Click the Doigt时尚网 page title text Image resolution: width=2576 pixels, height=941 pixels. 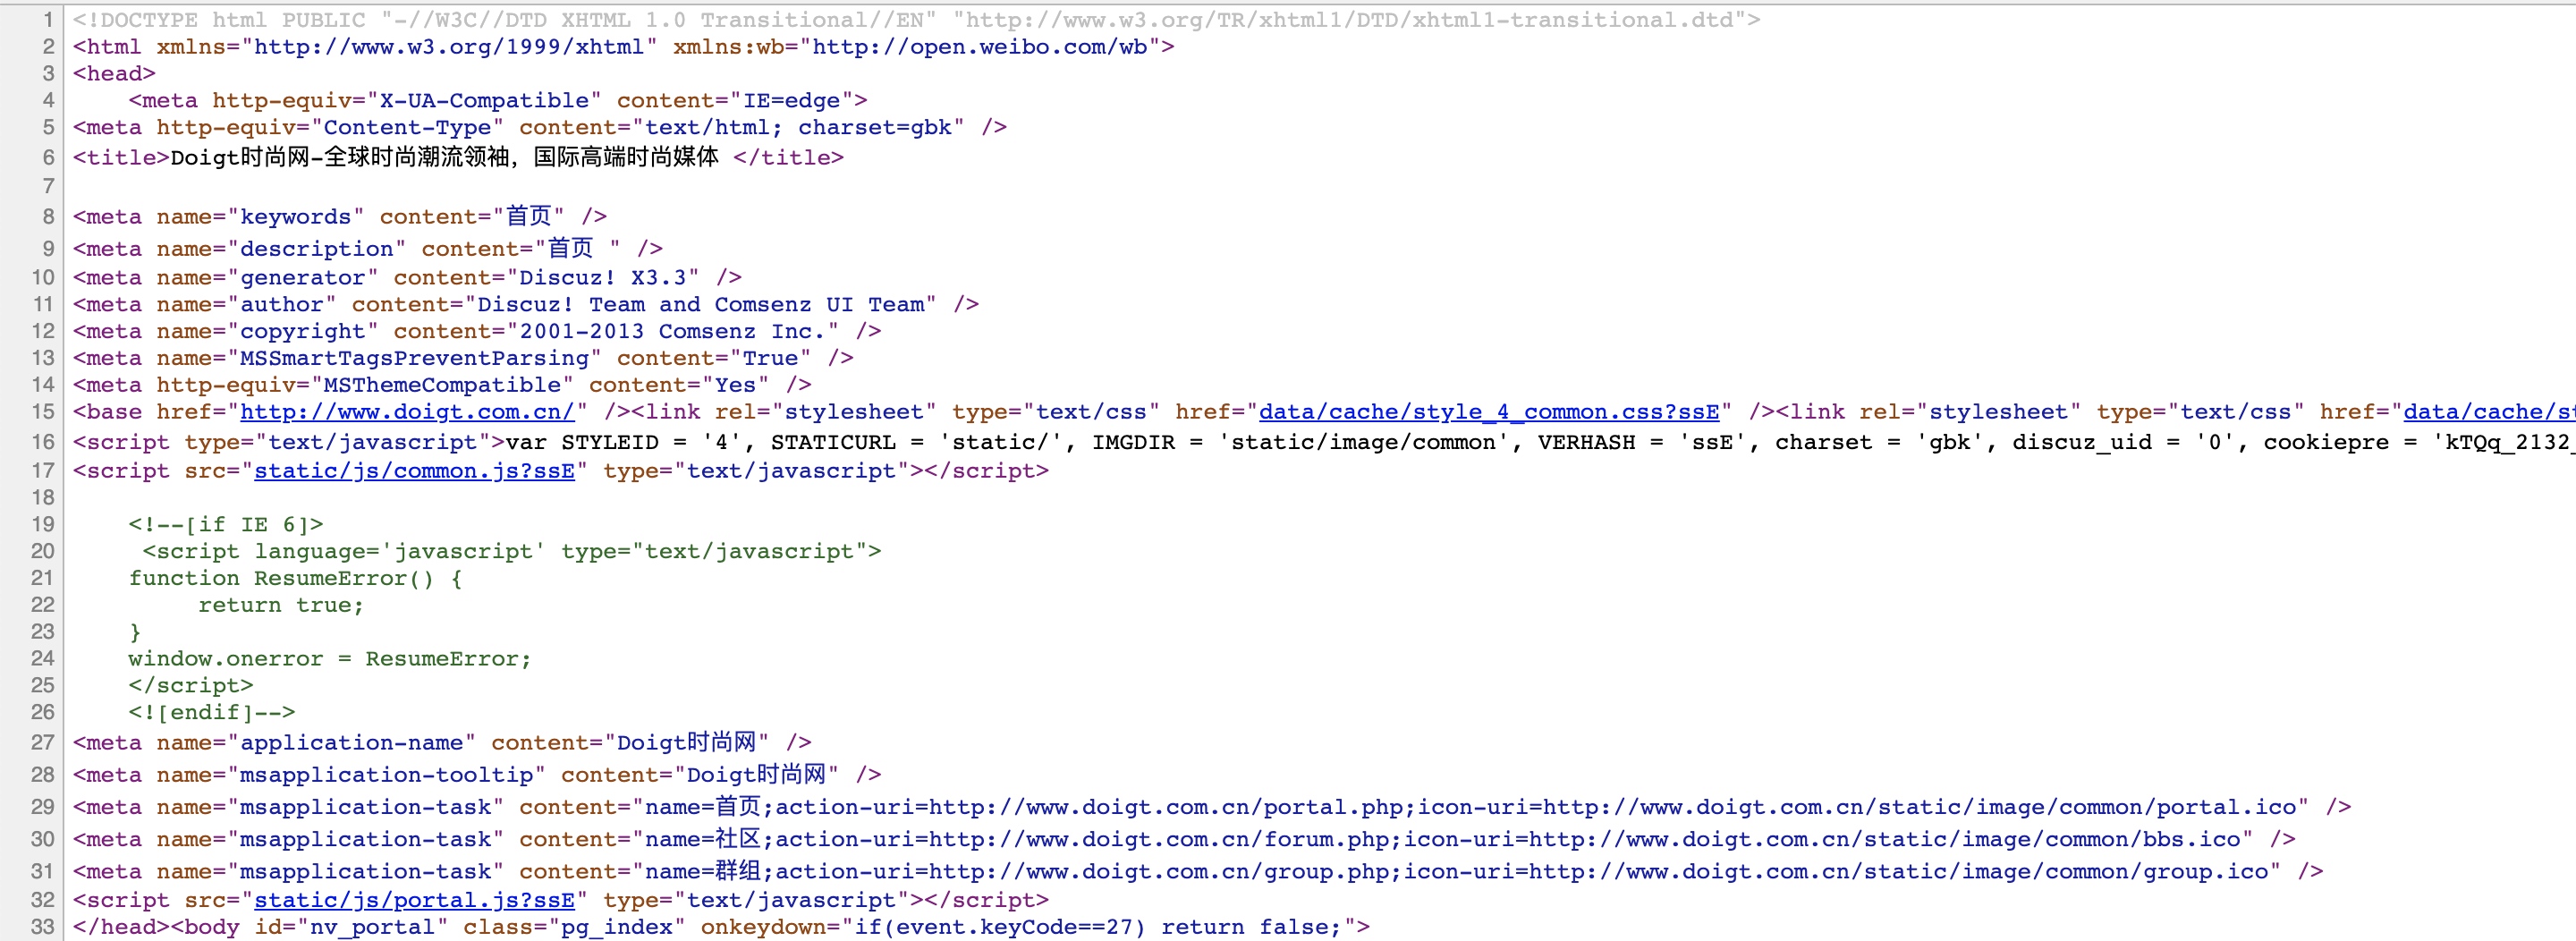click(444, 158)
